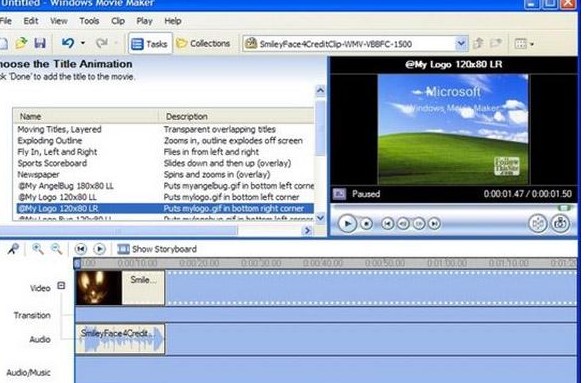Click the task pane scroll up arrow
Screen dimensions: 586x383
320,90
